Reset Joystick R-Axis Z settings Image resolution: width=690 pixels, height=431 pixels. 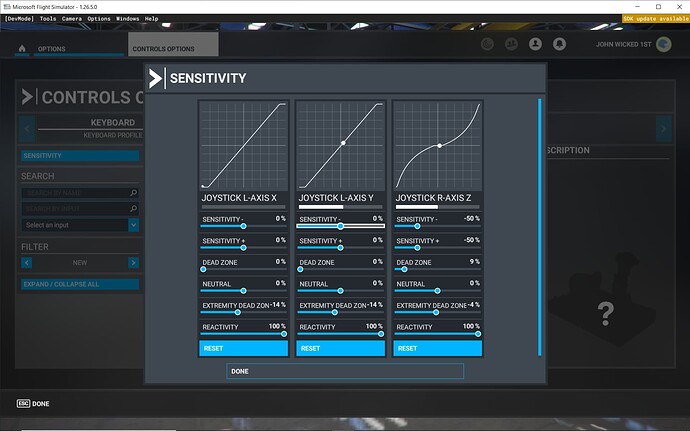pyautogui.click(x=437, y=348)
